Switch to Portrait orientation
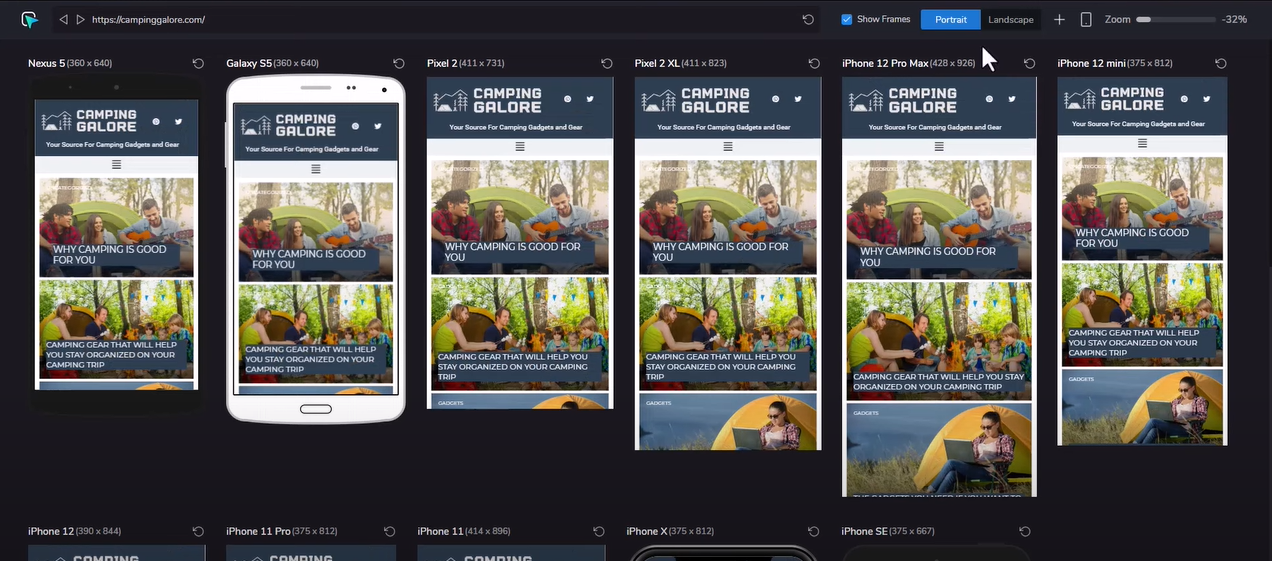The width and height of the screenshot is (1272, 561). click(951, 19)
